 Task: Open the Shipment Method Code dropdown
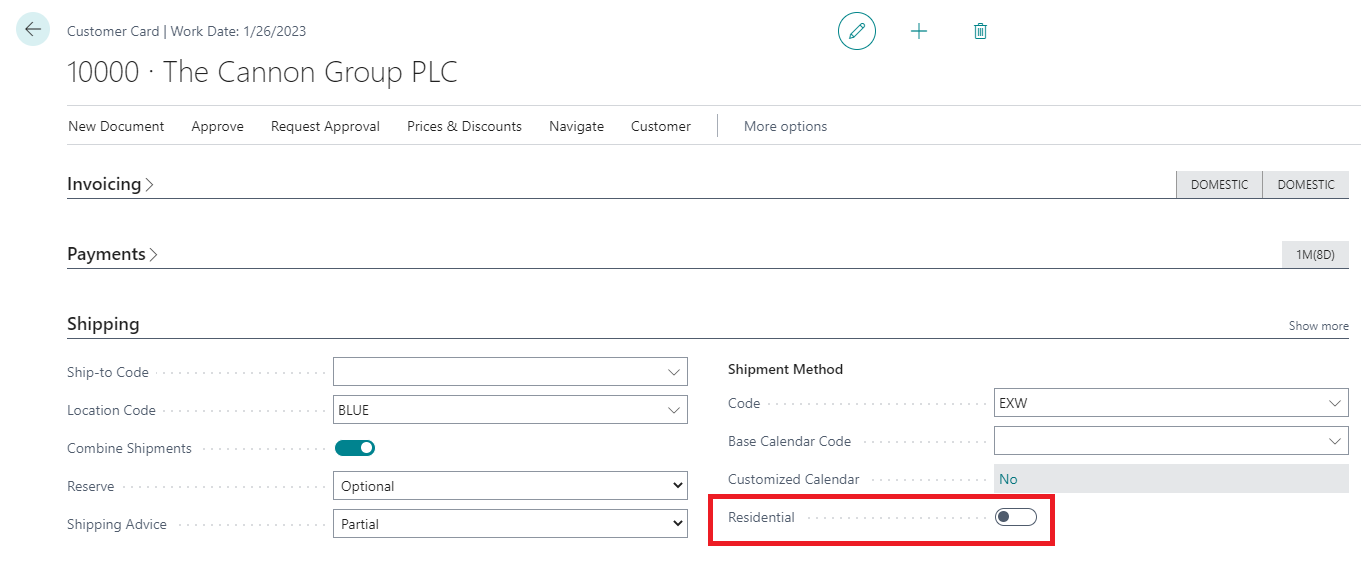(x=1334, y=403)
